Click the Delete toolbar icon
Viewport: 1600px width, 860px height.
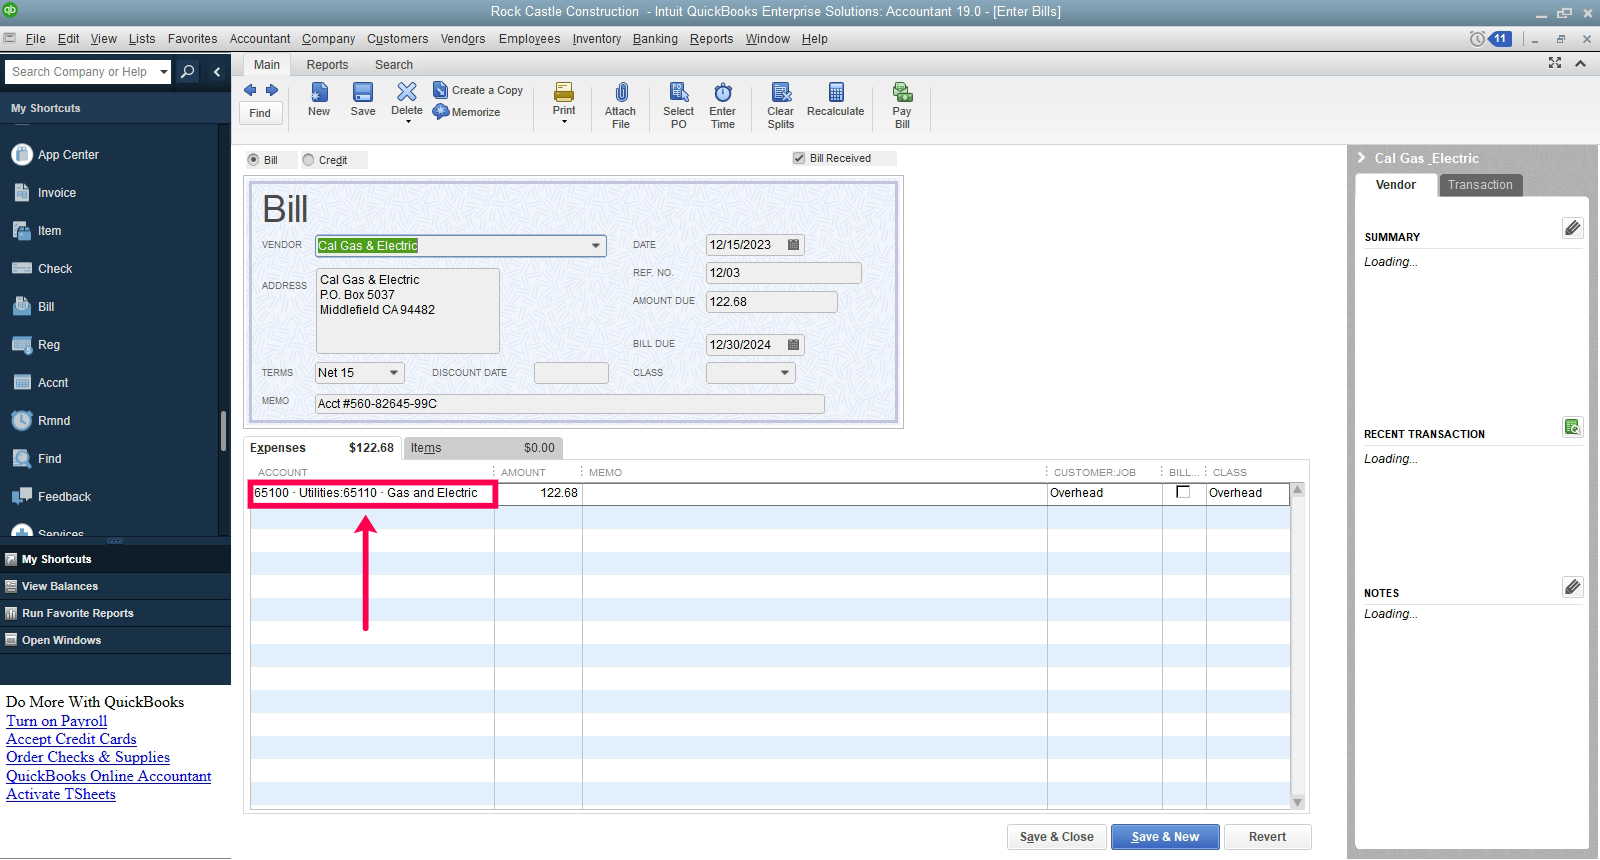tap(407, 91)
